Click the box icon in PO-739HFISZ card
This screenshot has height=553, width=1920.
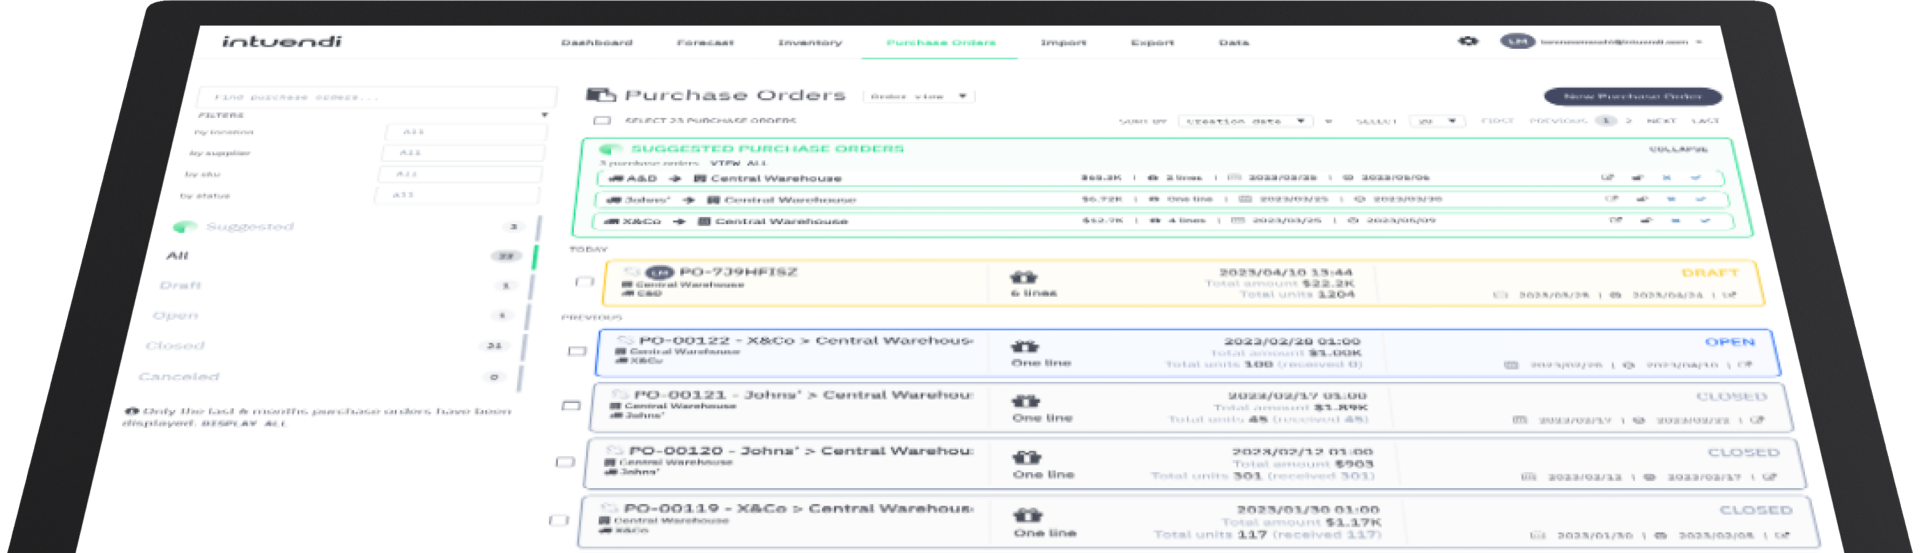click(x=1023, y=277)
